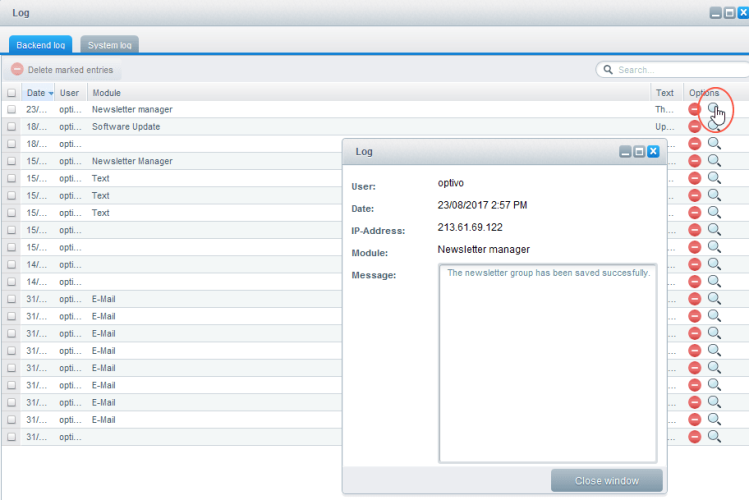Image resolution: width=749 pixels, height=500 pixels.
Task: Click magnifier icon for Newsletter Manager row
Action: (x=714, y=161)
